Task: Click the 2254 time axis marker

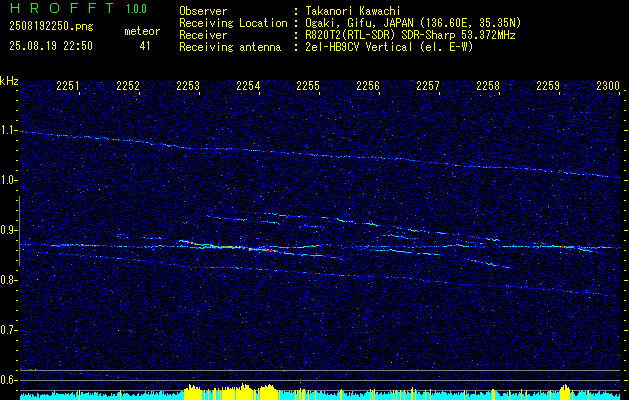Action: (x=248, y=85)
